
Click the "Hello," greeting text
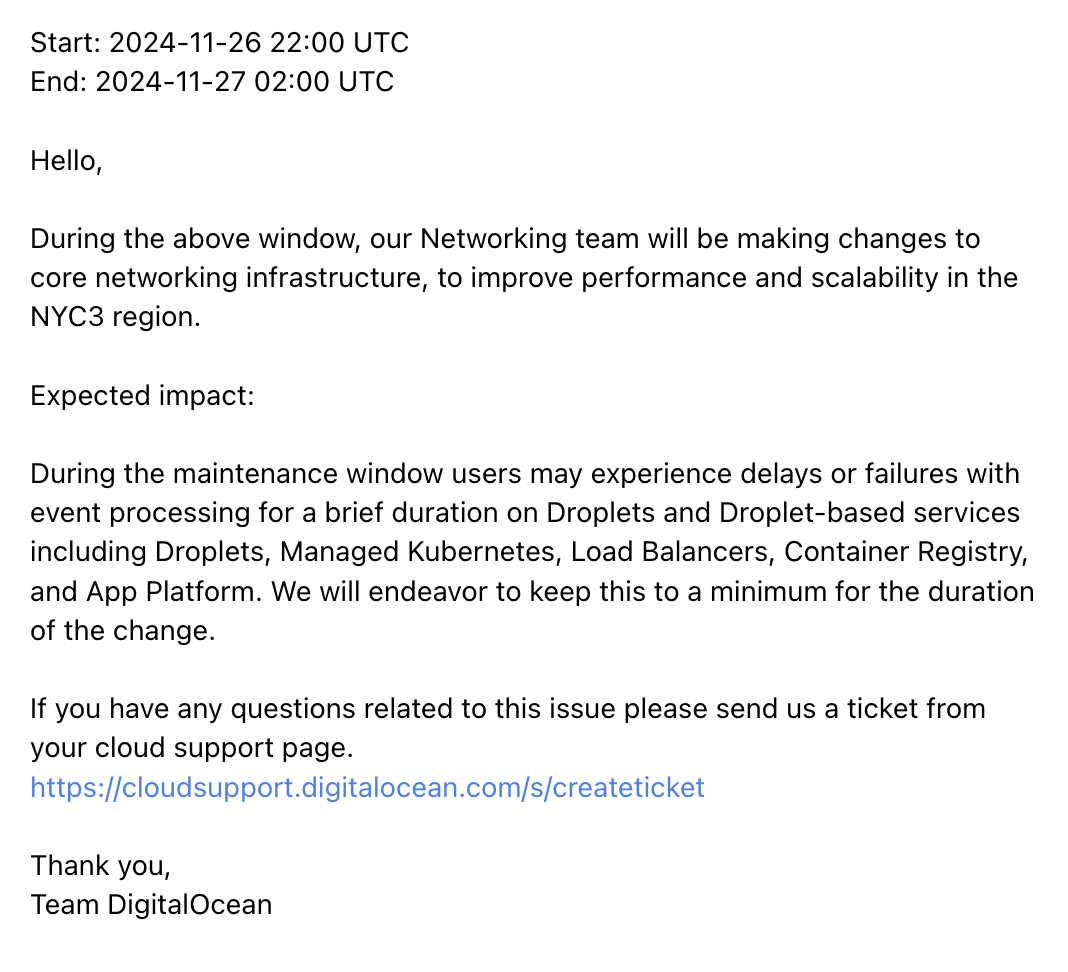click(66, 160)
